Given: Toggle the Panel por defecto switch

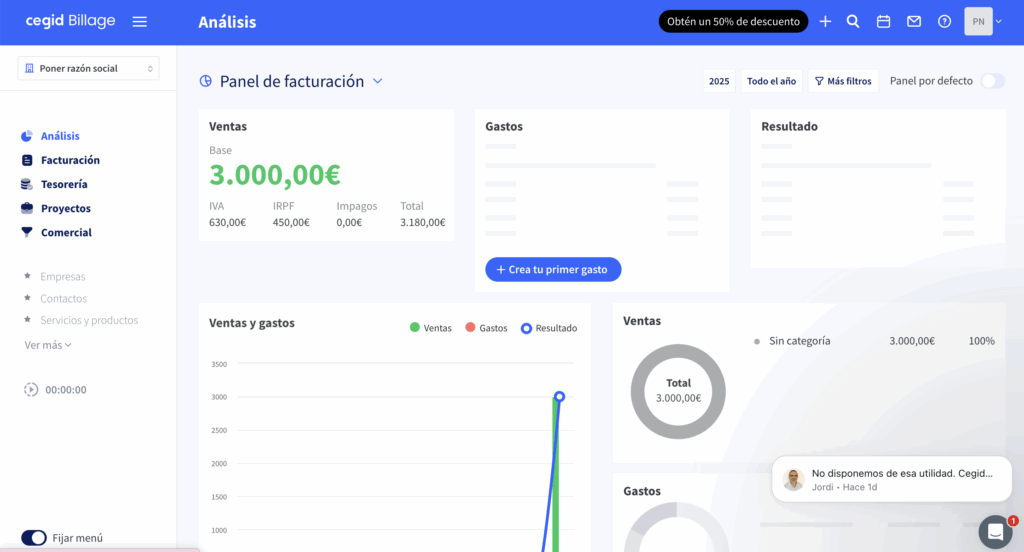Looking at the screenshot, I should [x=993, y=81].
